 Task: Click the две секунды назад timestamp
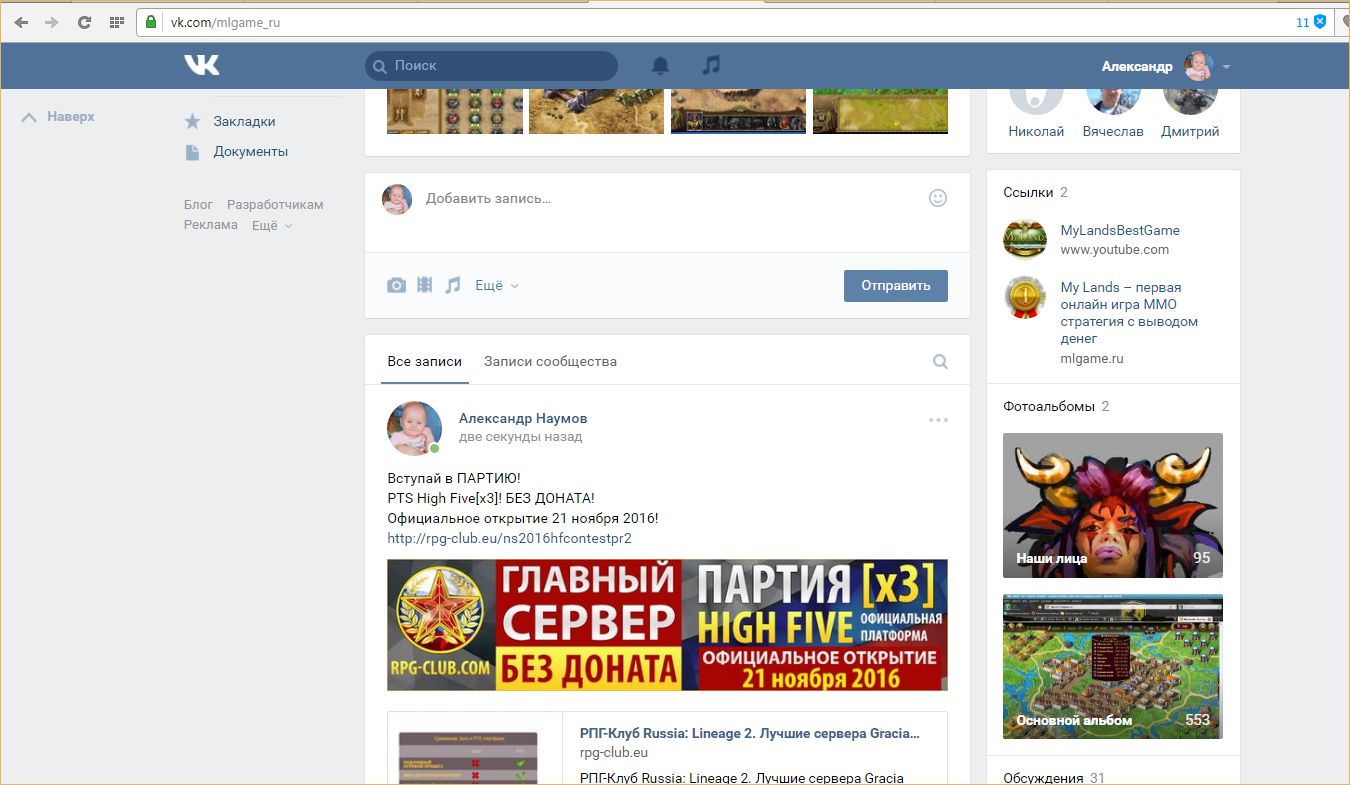click(520, 437)
